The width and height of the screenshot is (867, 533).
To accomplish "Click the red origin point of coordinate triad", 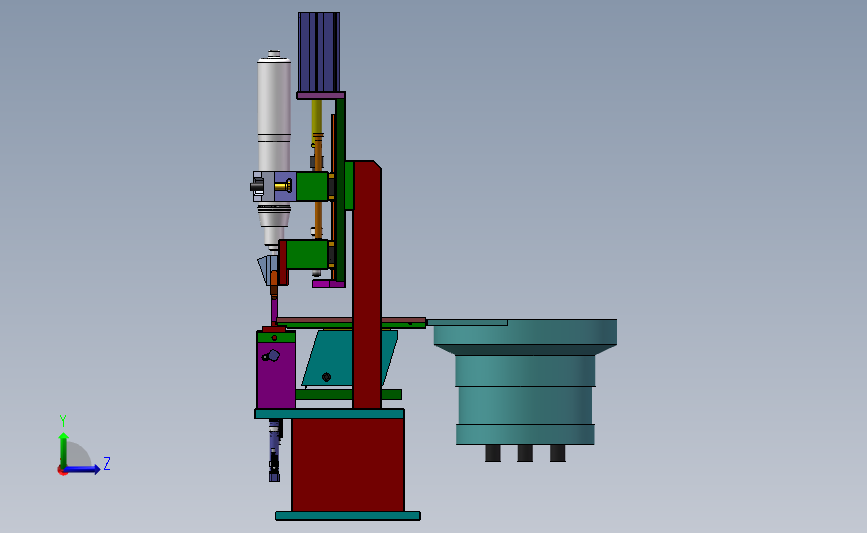I will (x=62, y=471).
